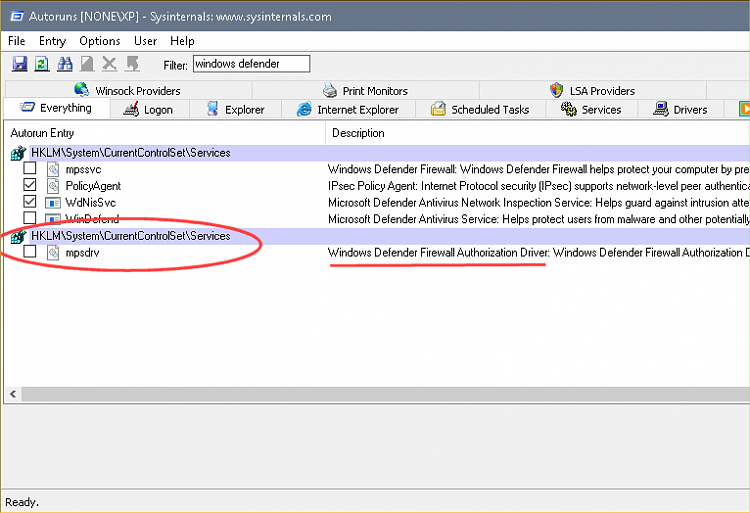The image size is (750, 513).
Task: Click the second Services registry key icon
Action: pyautogui.click(x=18, y=236)
